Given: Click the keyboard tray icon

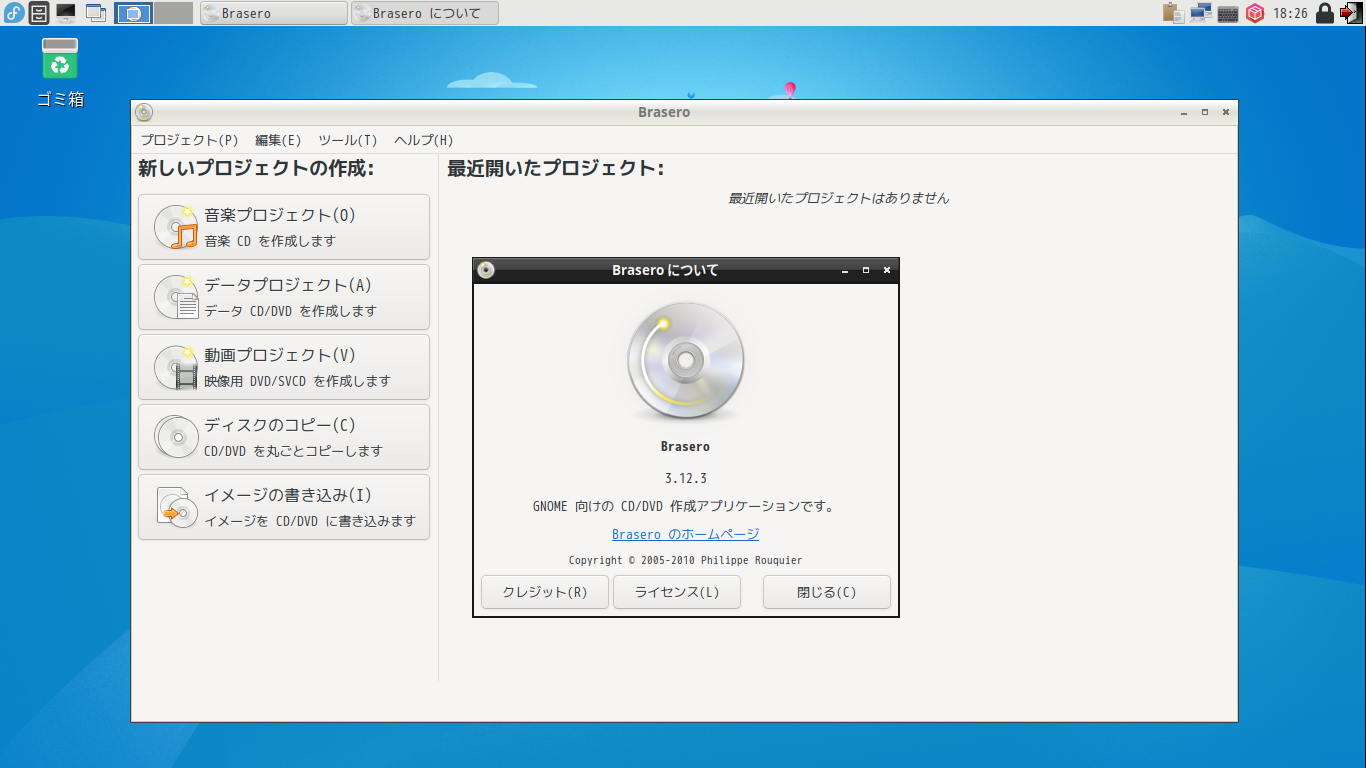Looking at the screenshot, I should point(1229,14).
